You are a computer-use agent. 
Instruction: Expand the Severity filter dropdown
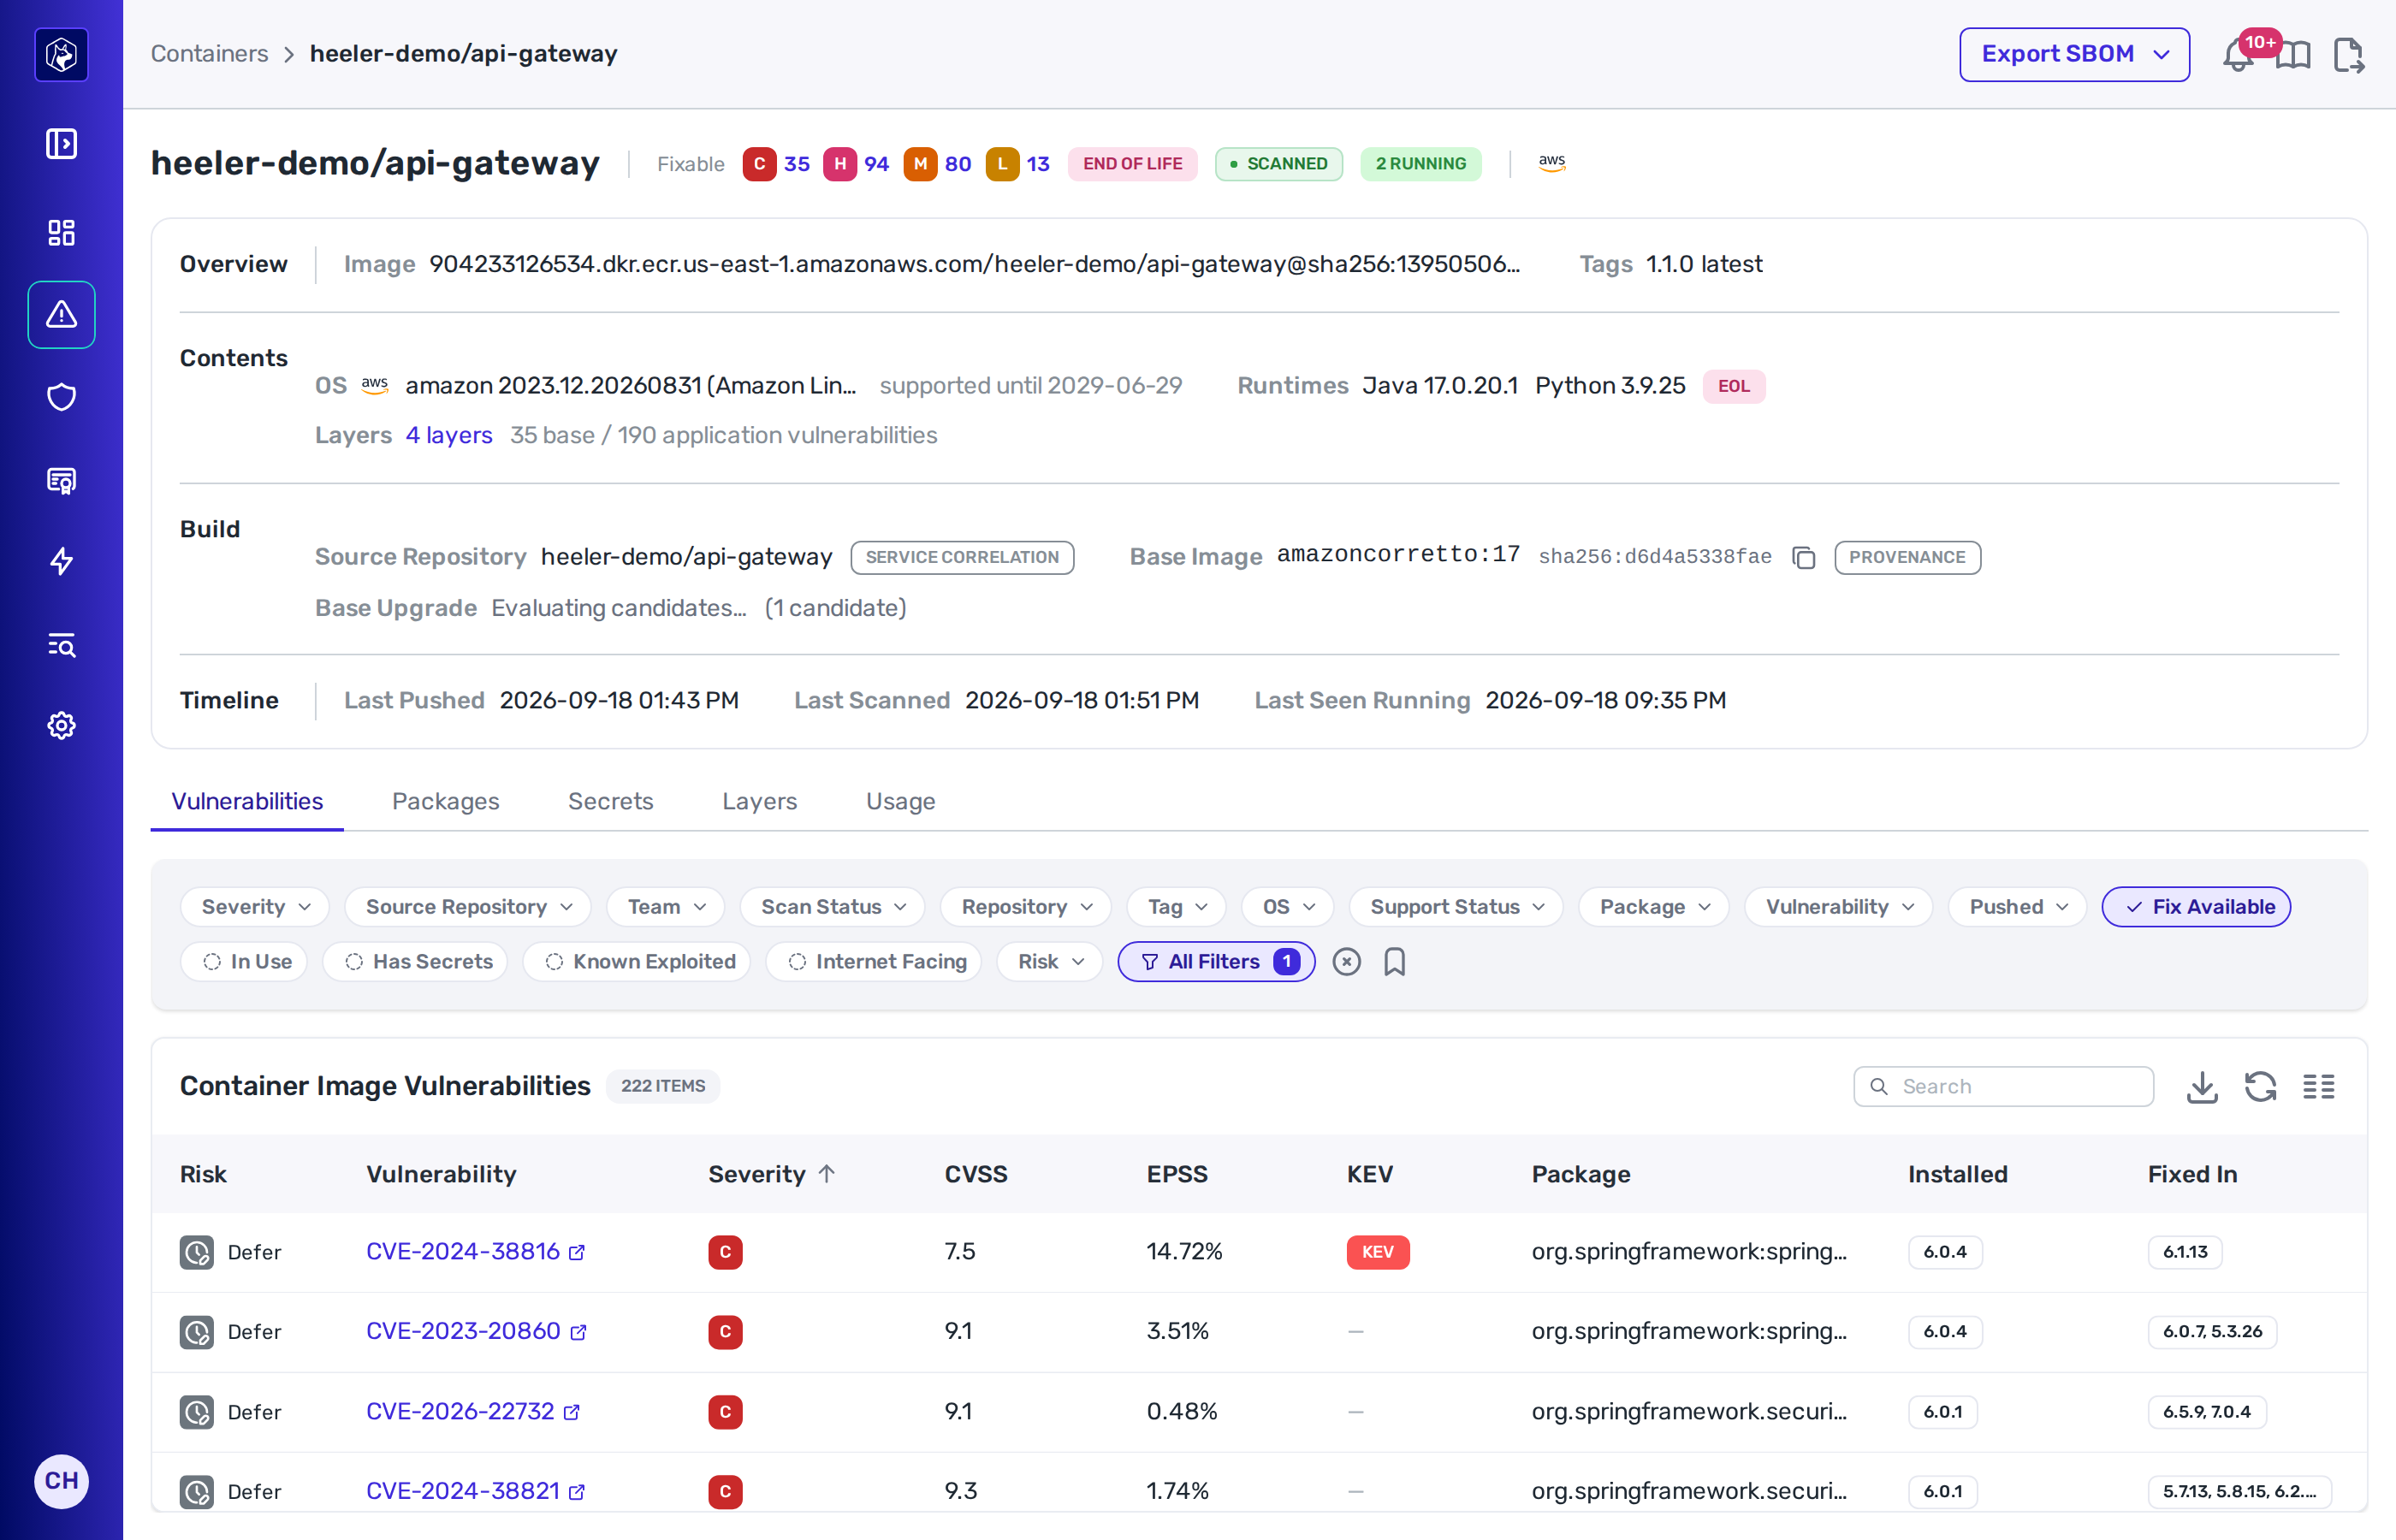[x=255, y=907]
